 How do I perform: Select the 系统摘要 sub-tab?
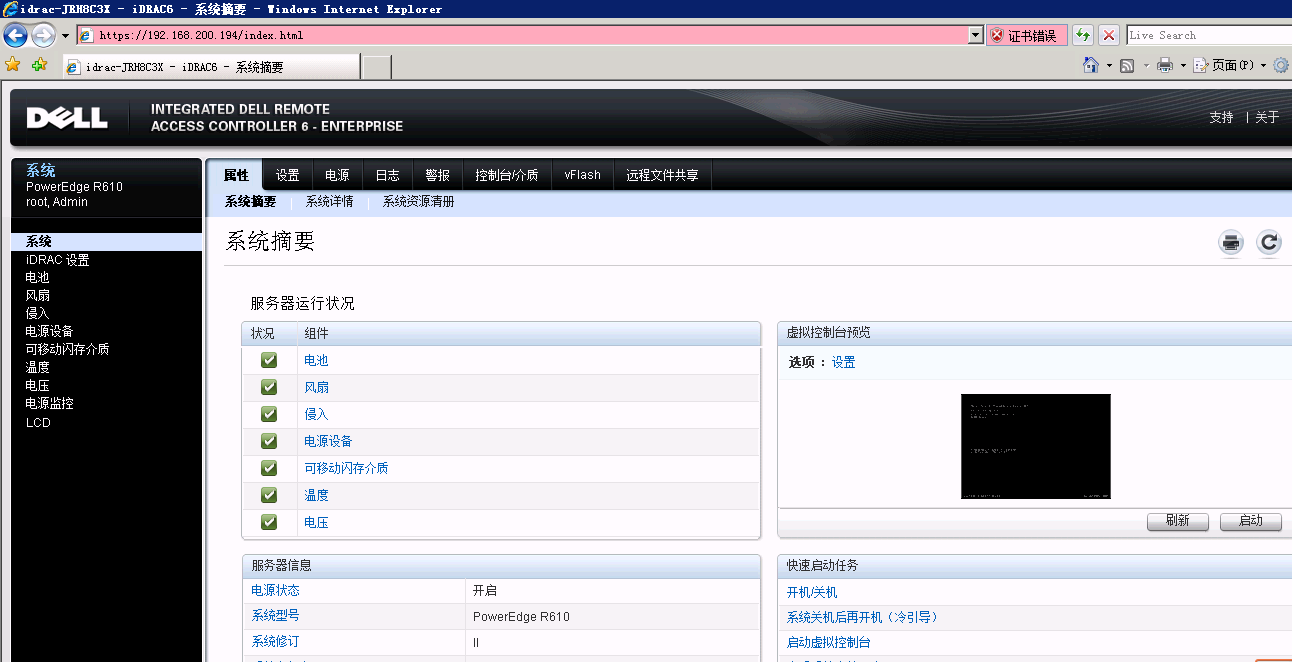pos(250,202)
